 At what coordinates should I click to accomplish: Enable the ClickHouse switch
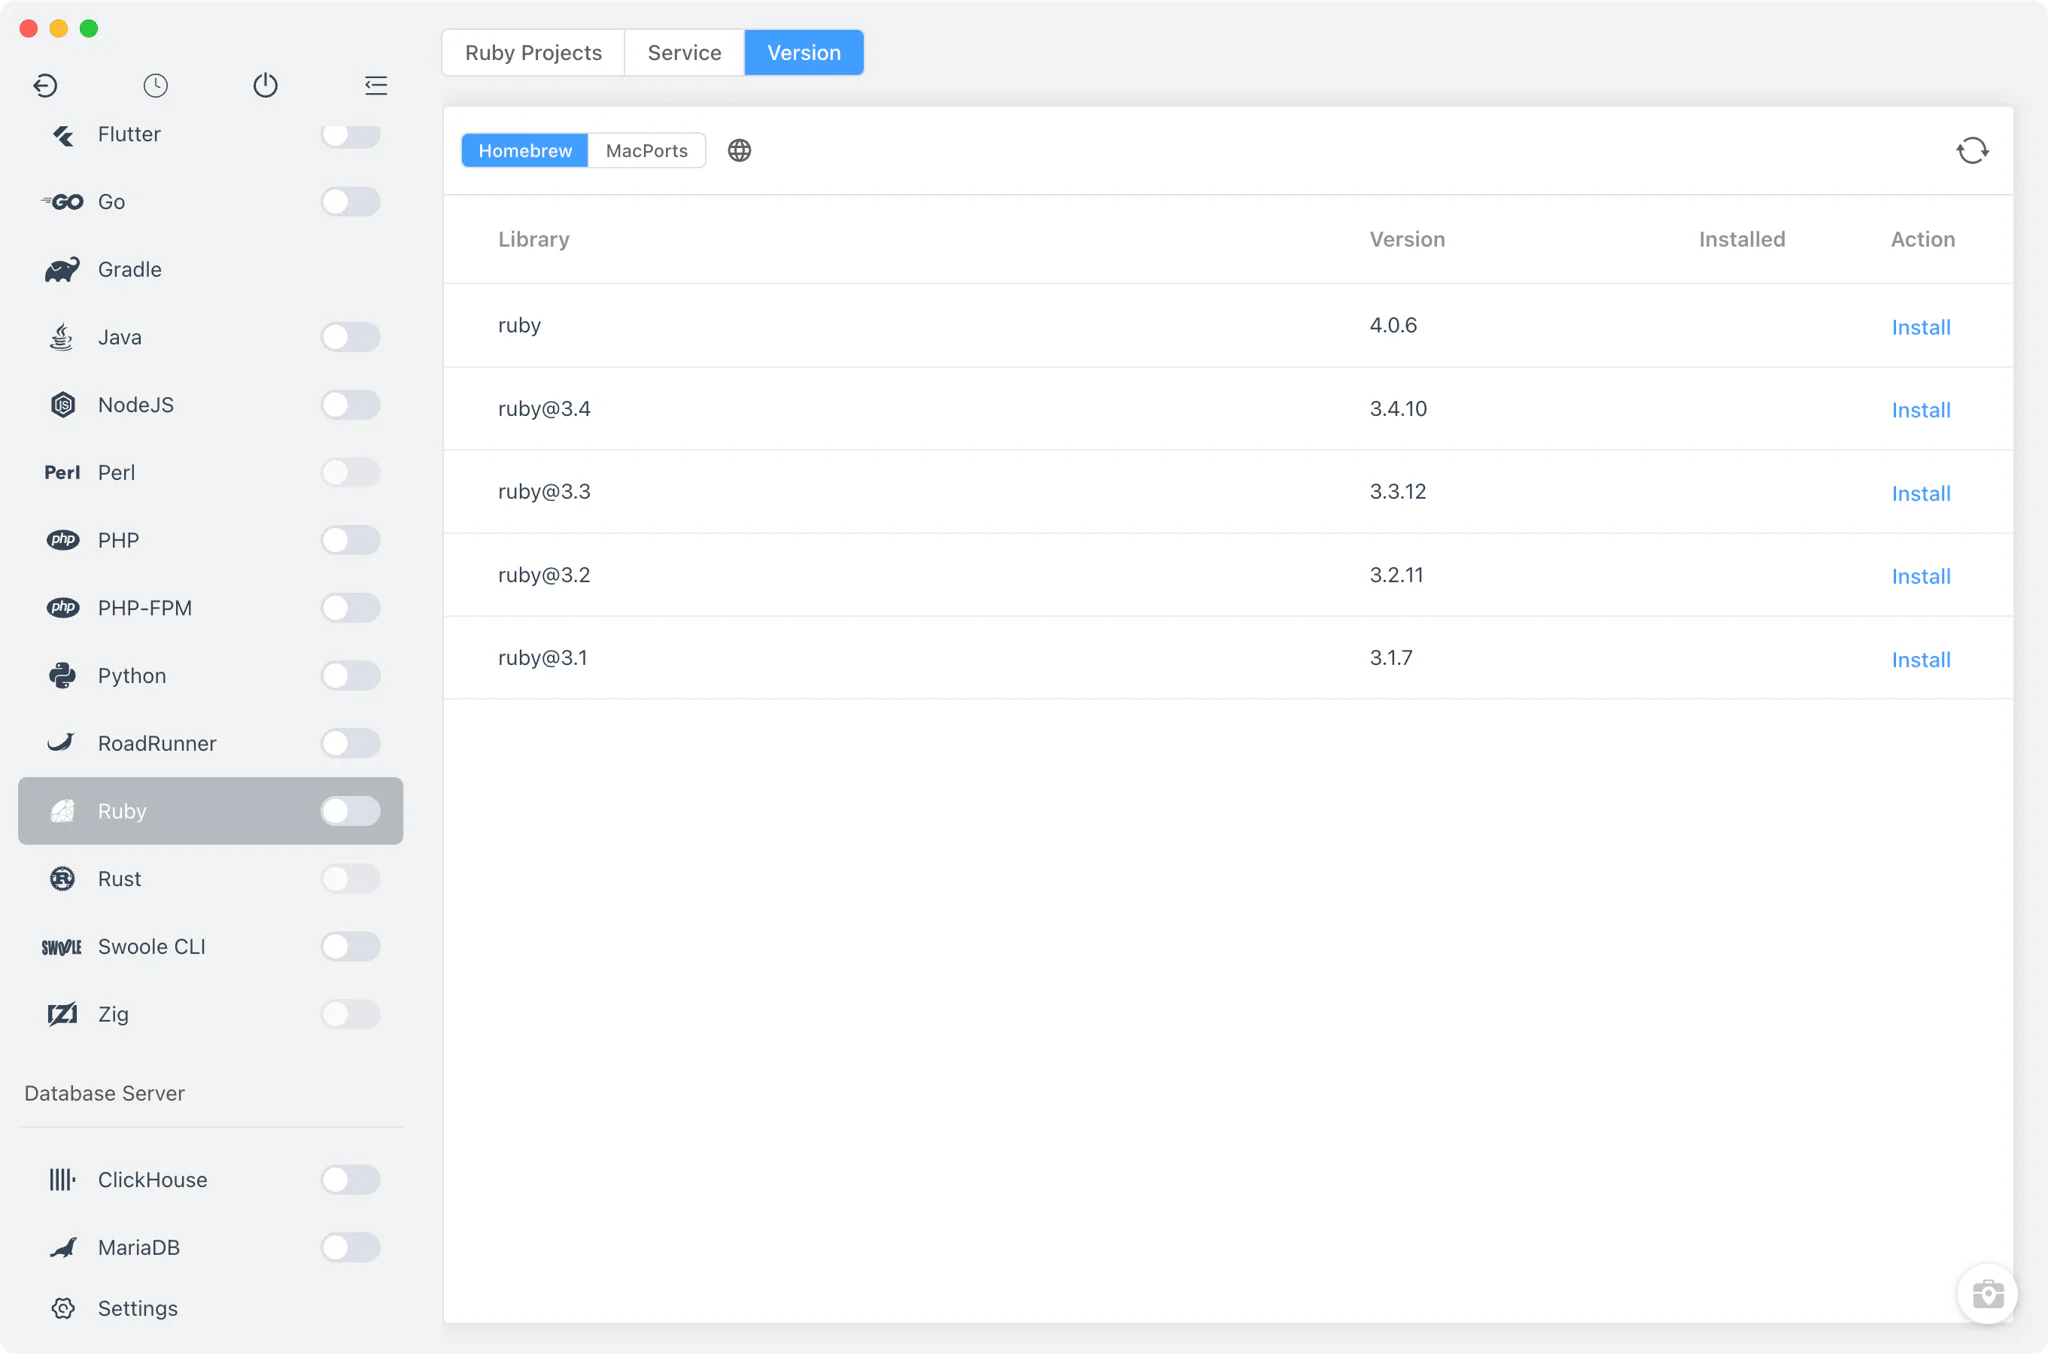[350, 1180]
